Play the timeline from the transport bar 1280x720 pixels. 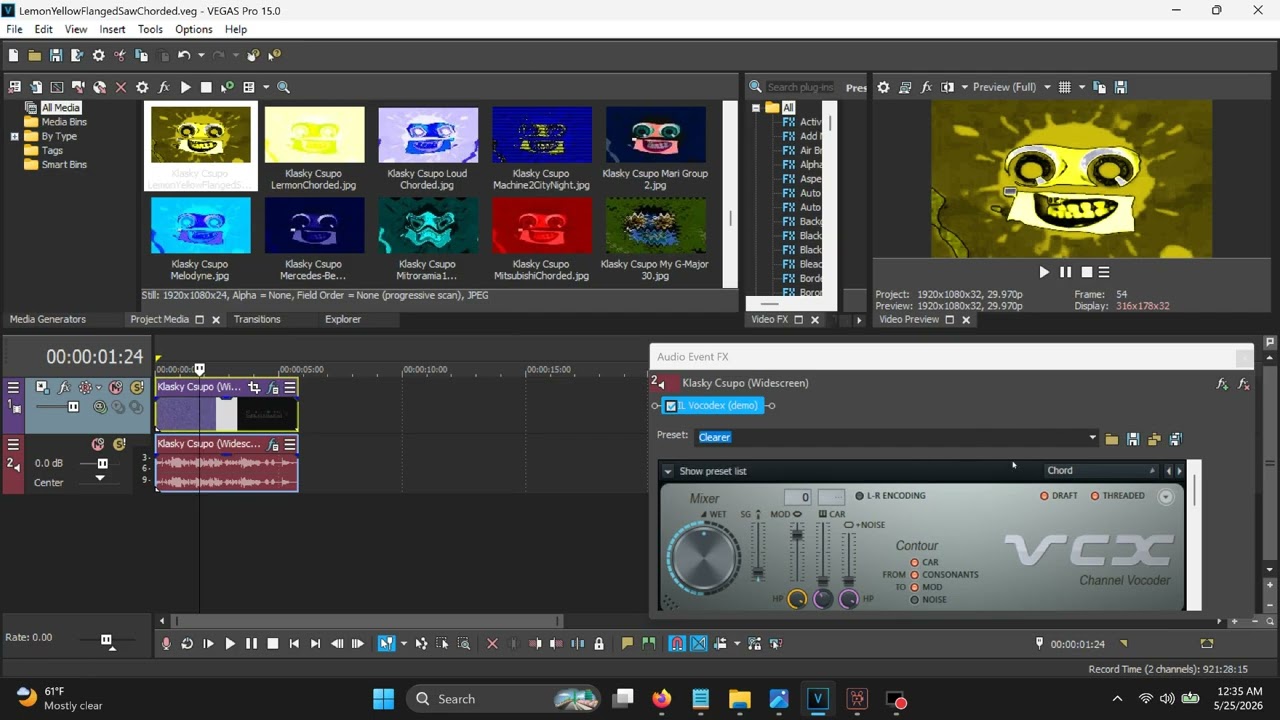coord(230,644)
